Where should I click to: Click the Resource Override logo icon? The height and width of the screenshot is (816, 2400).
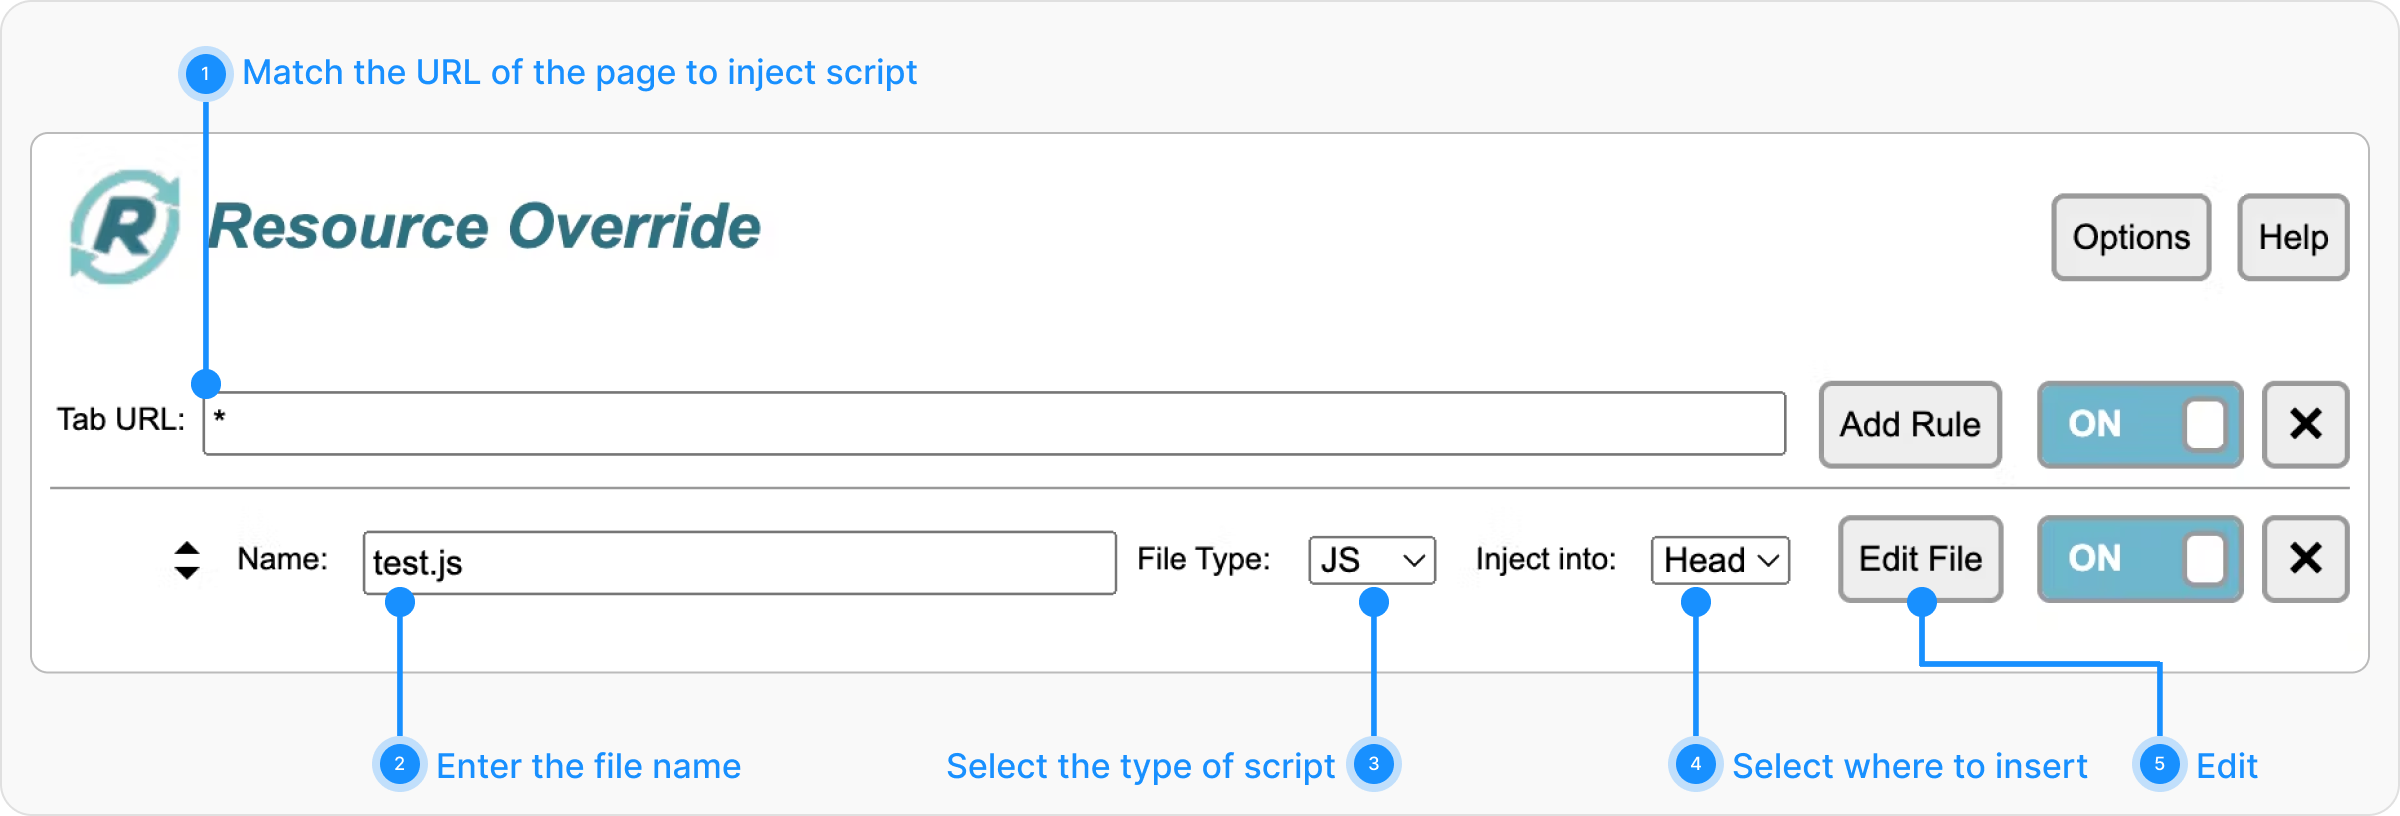coord(125,227)
